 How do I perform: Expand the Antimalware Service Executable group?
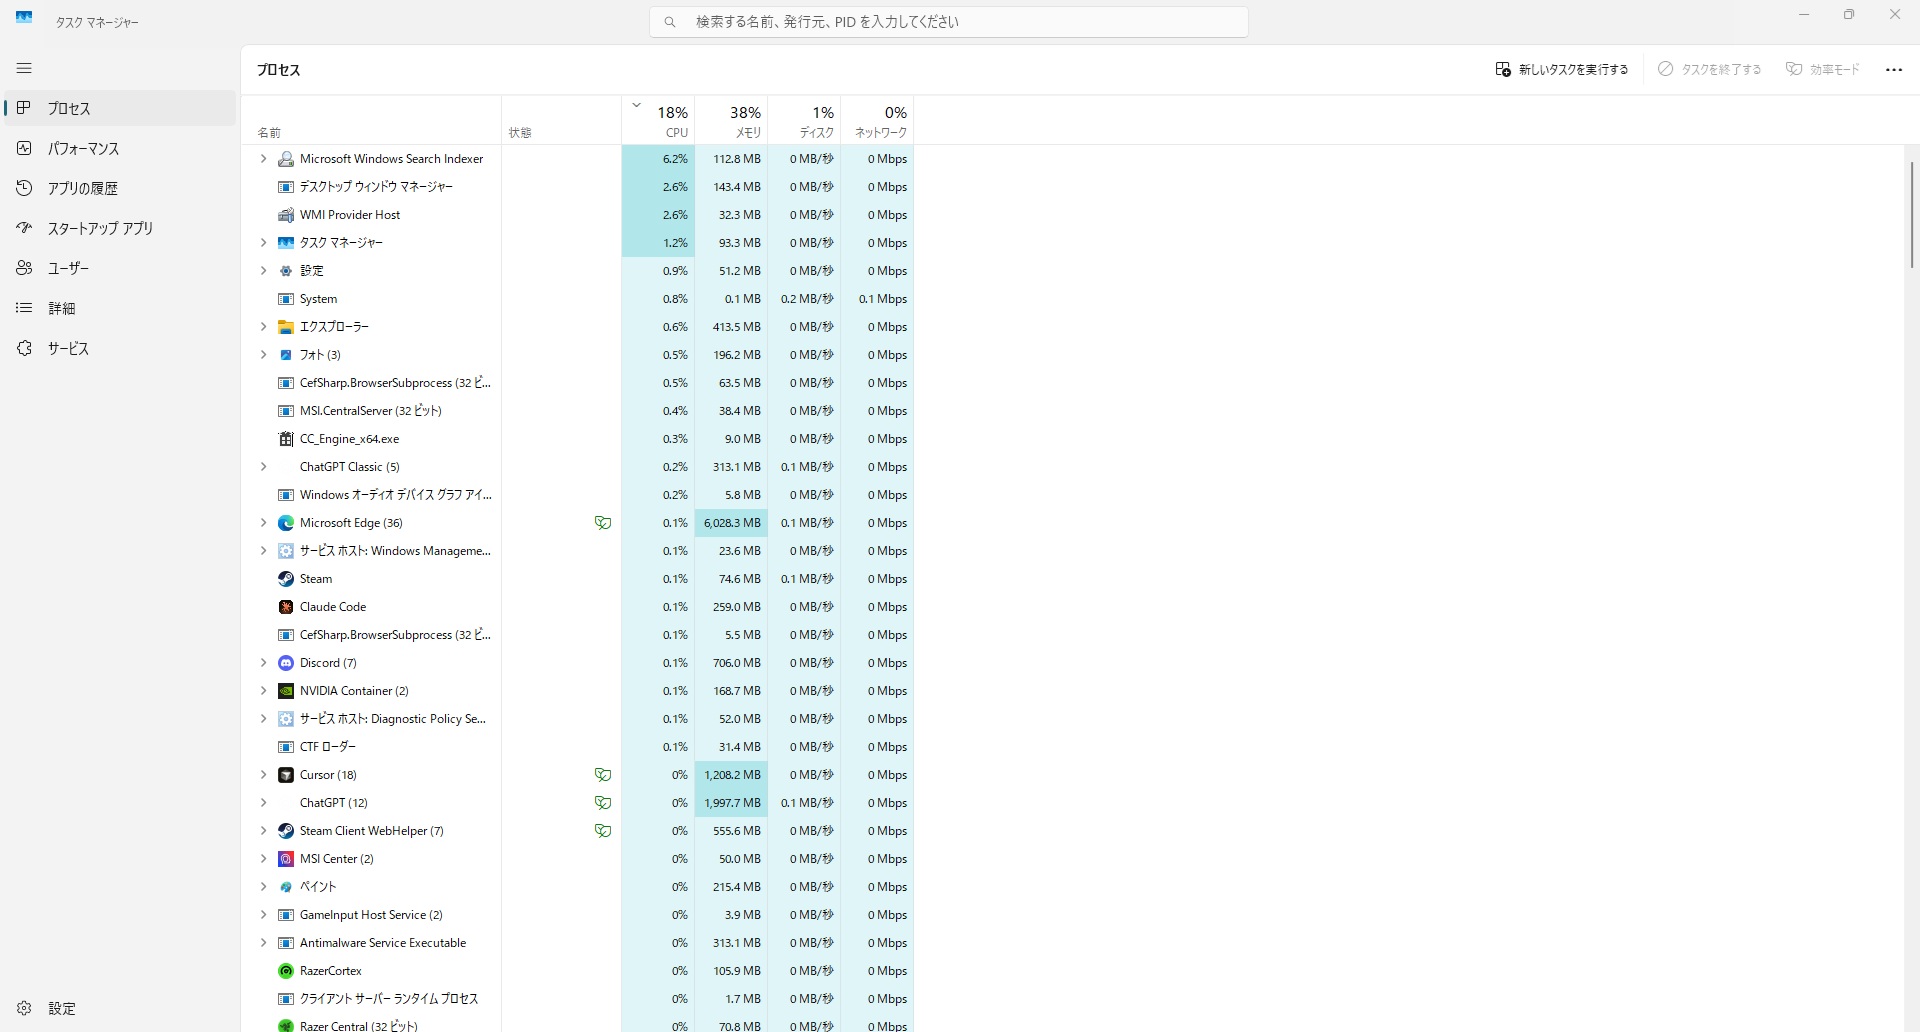click(263, 943)
